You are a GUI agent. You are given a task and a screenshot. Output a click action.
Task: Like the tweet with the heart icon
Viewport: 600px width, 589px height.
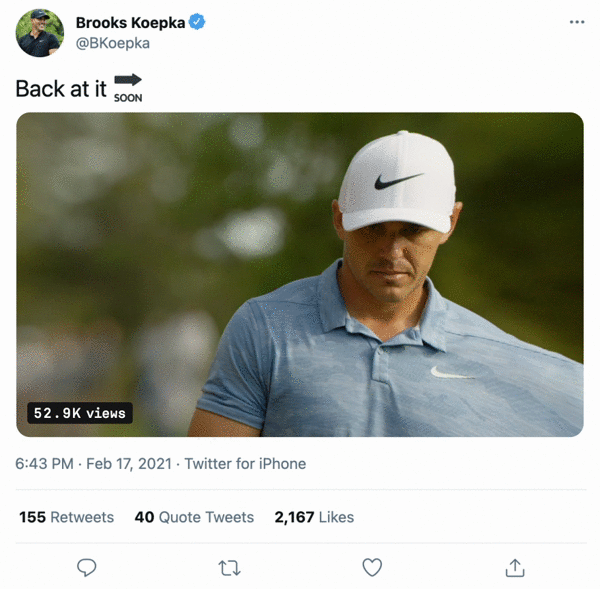[372, 568]
